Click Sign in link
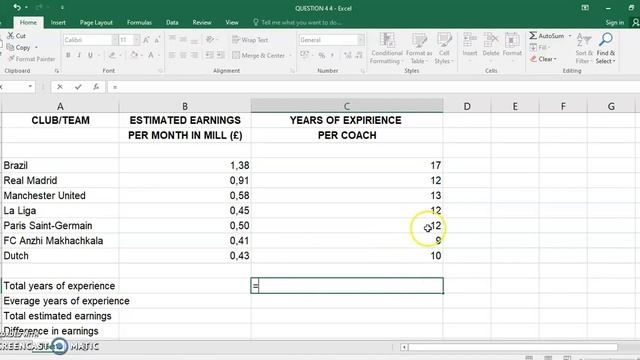Viewport: 640px width, 360px height. click(615, 22)
